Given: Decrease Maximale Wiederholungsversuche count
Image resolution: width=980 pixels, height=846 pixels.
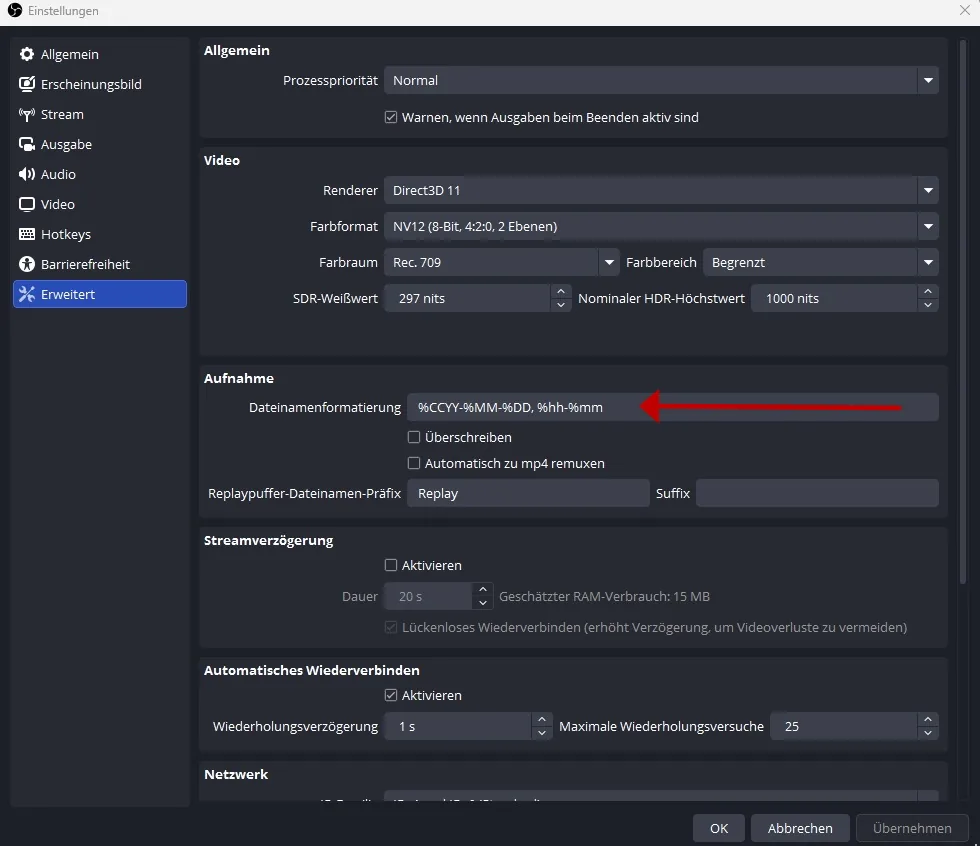Looking at the screenshot, I should pyautogui.click(x=928, y=733).
